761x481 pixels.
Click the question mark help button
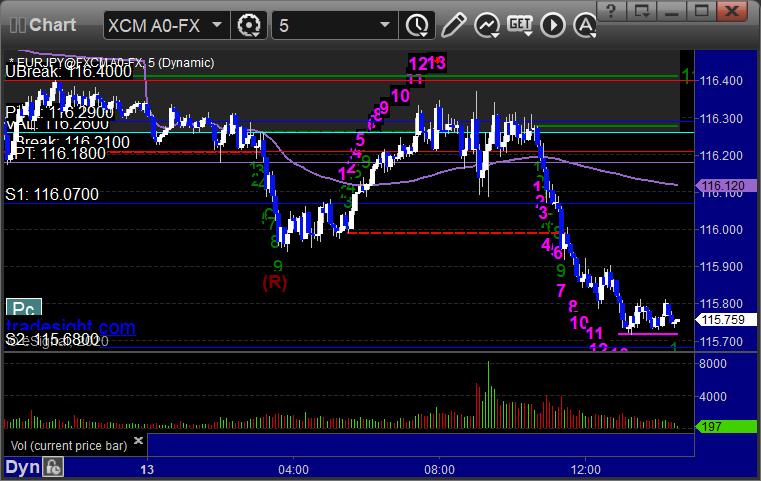tap(611, 11)
